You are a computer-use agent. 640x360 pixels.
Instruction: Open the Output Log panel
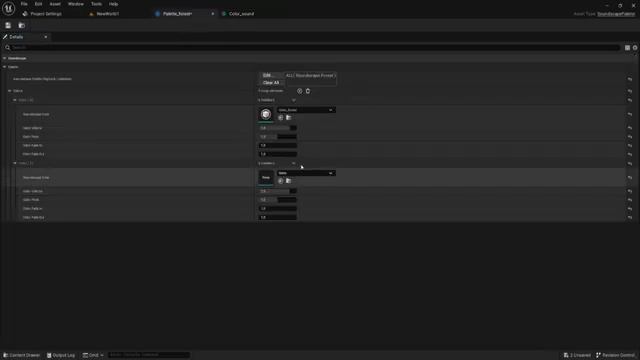61,355
